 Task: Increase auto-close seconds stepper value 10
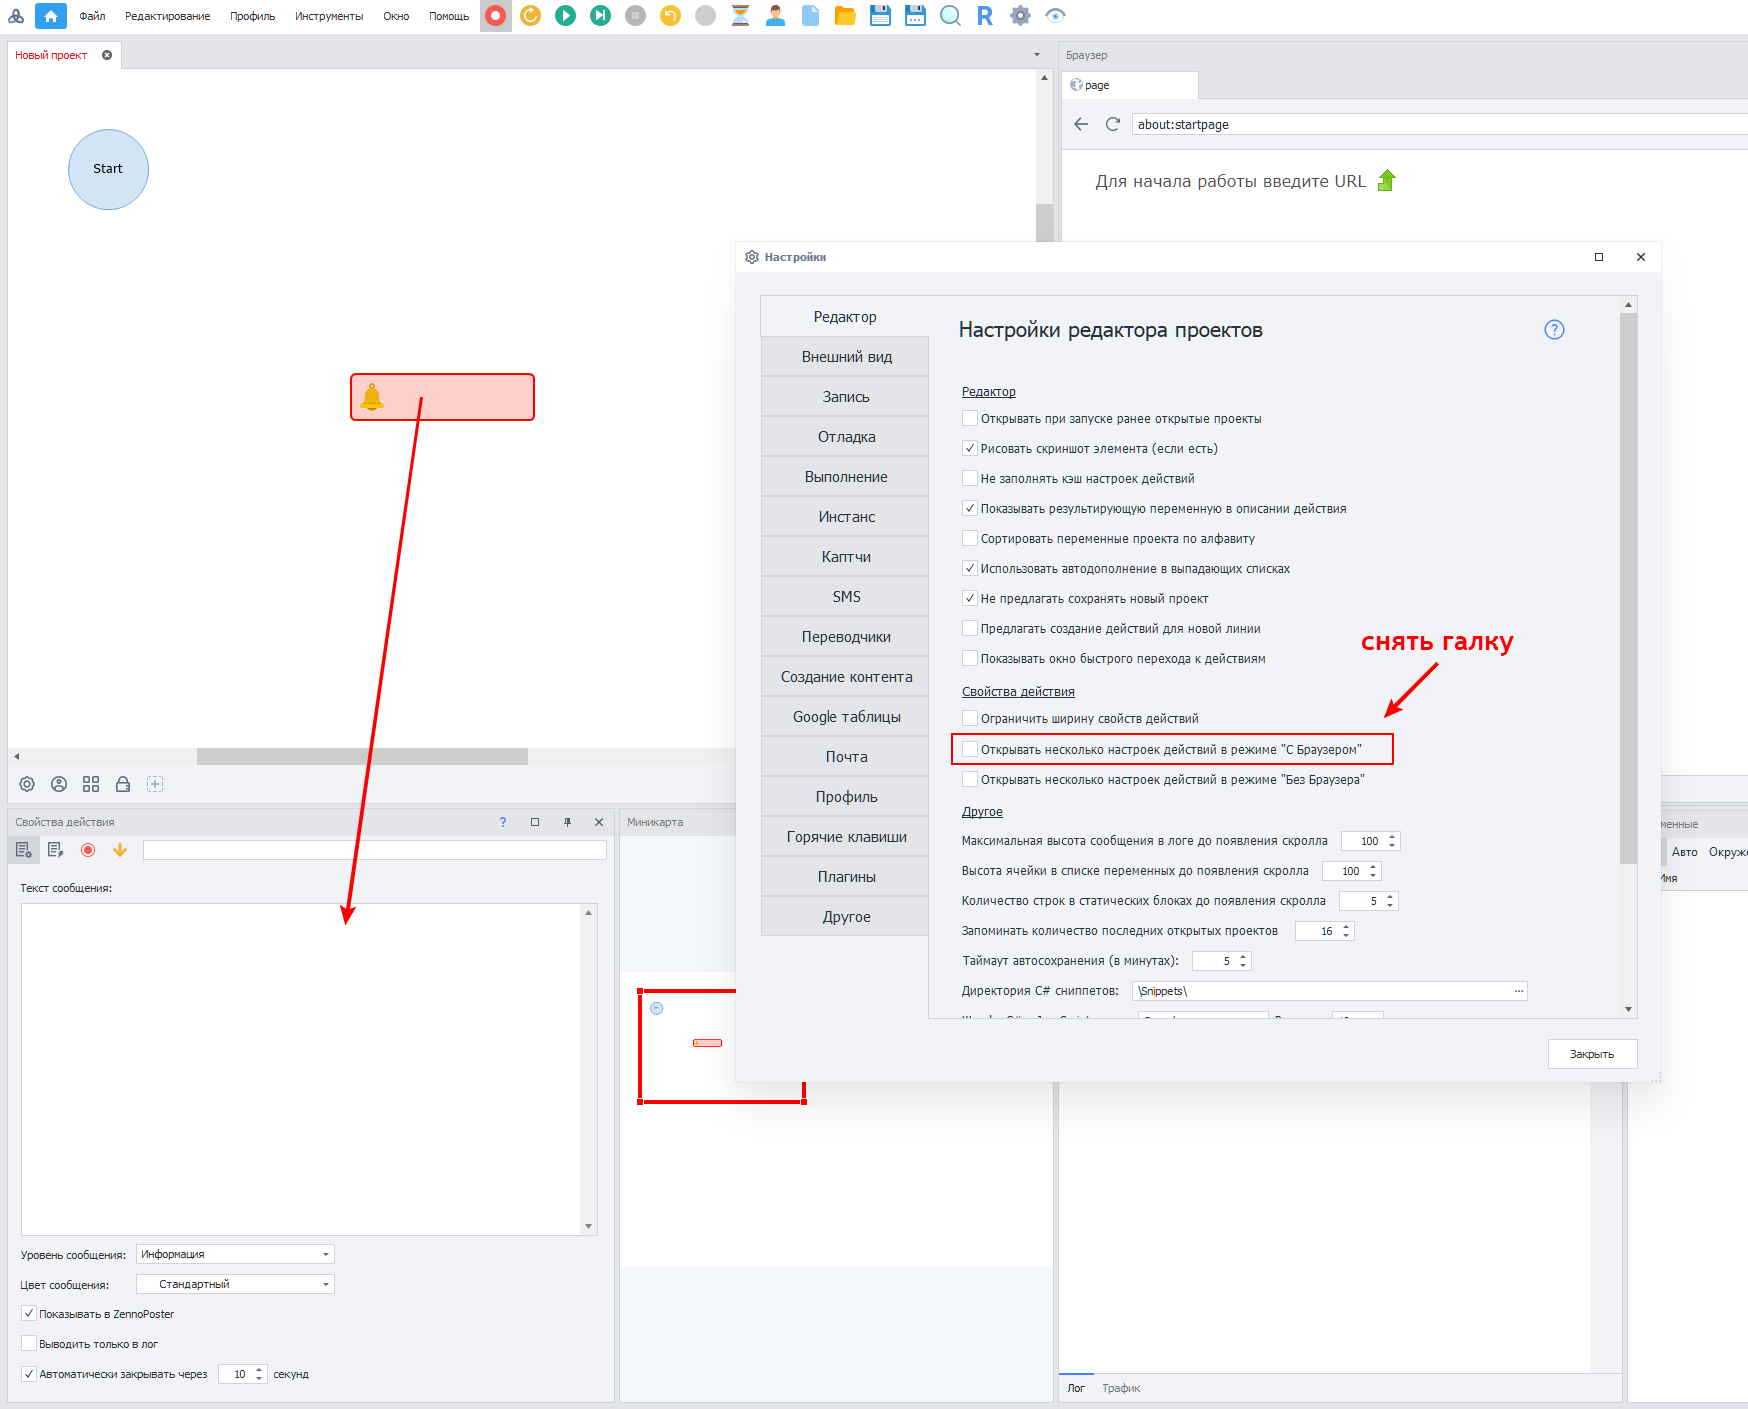pos(259,1370)
